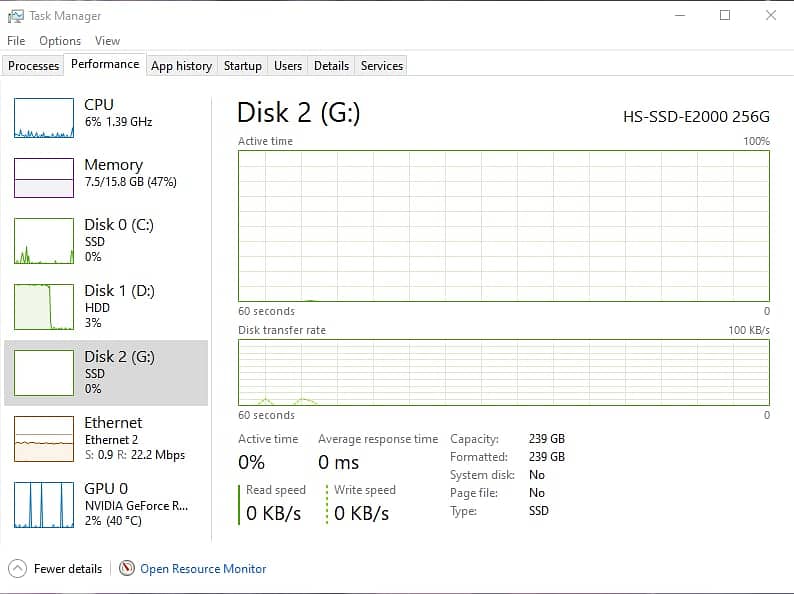Screen dimensions: 794x594
Task: Switch to the Services tab
Action: 382,66
